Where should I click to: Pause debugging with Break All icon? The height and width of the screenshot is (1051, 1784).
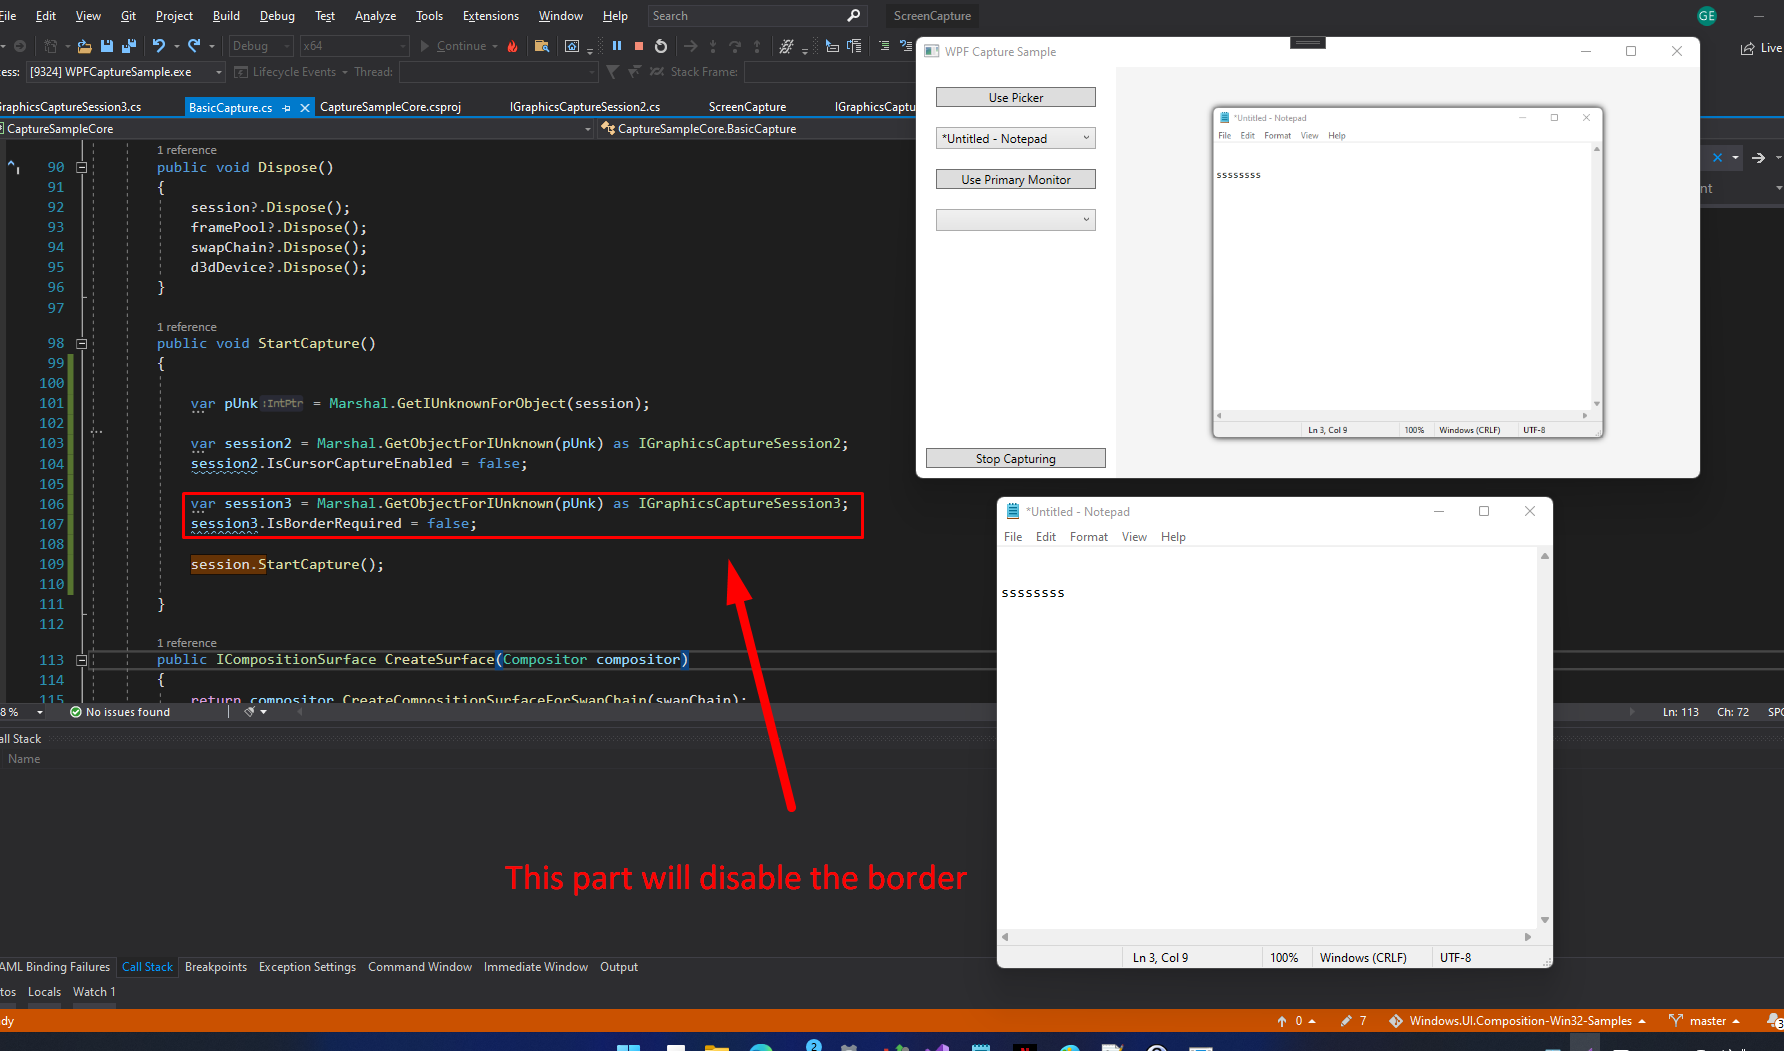pyautogui.click(x=617, y=46)
